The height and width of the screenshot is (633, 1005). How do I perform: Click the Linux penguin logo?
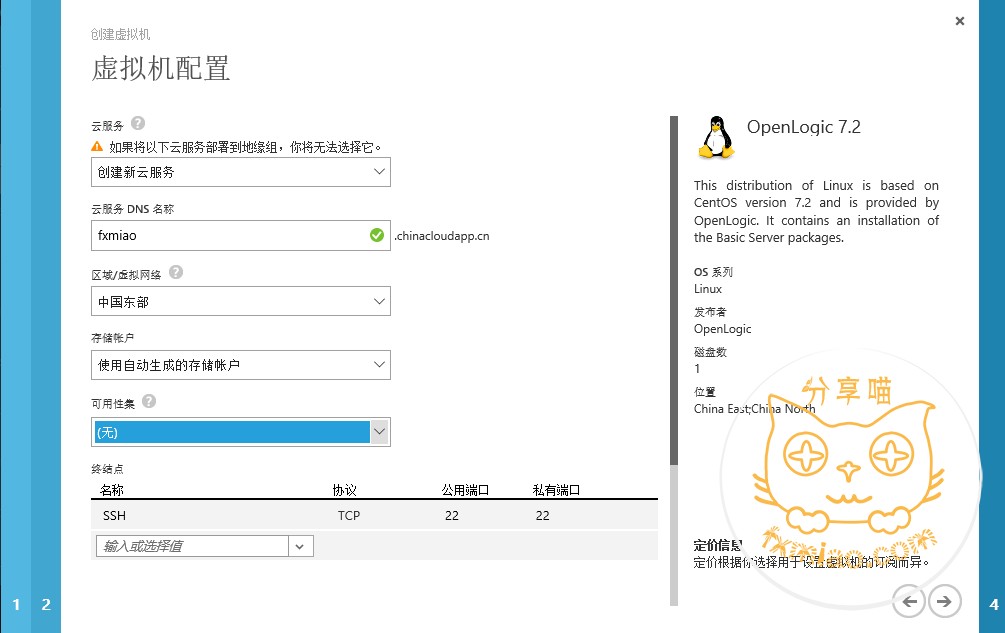point(716,137)
